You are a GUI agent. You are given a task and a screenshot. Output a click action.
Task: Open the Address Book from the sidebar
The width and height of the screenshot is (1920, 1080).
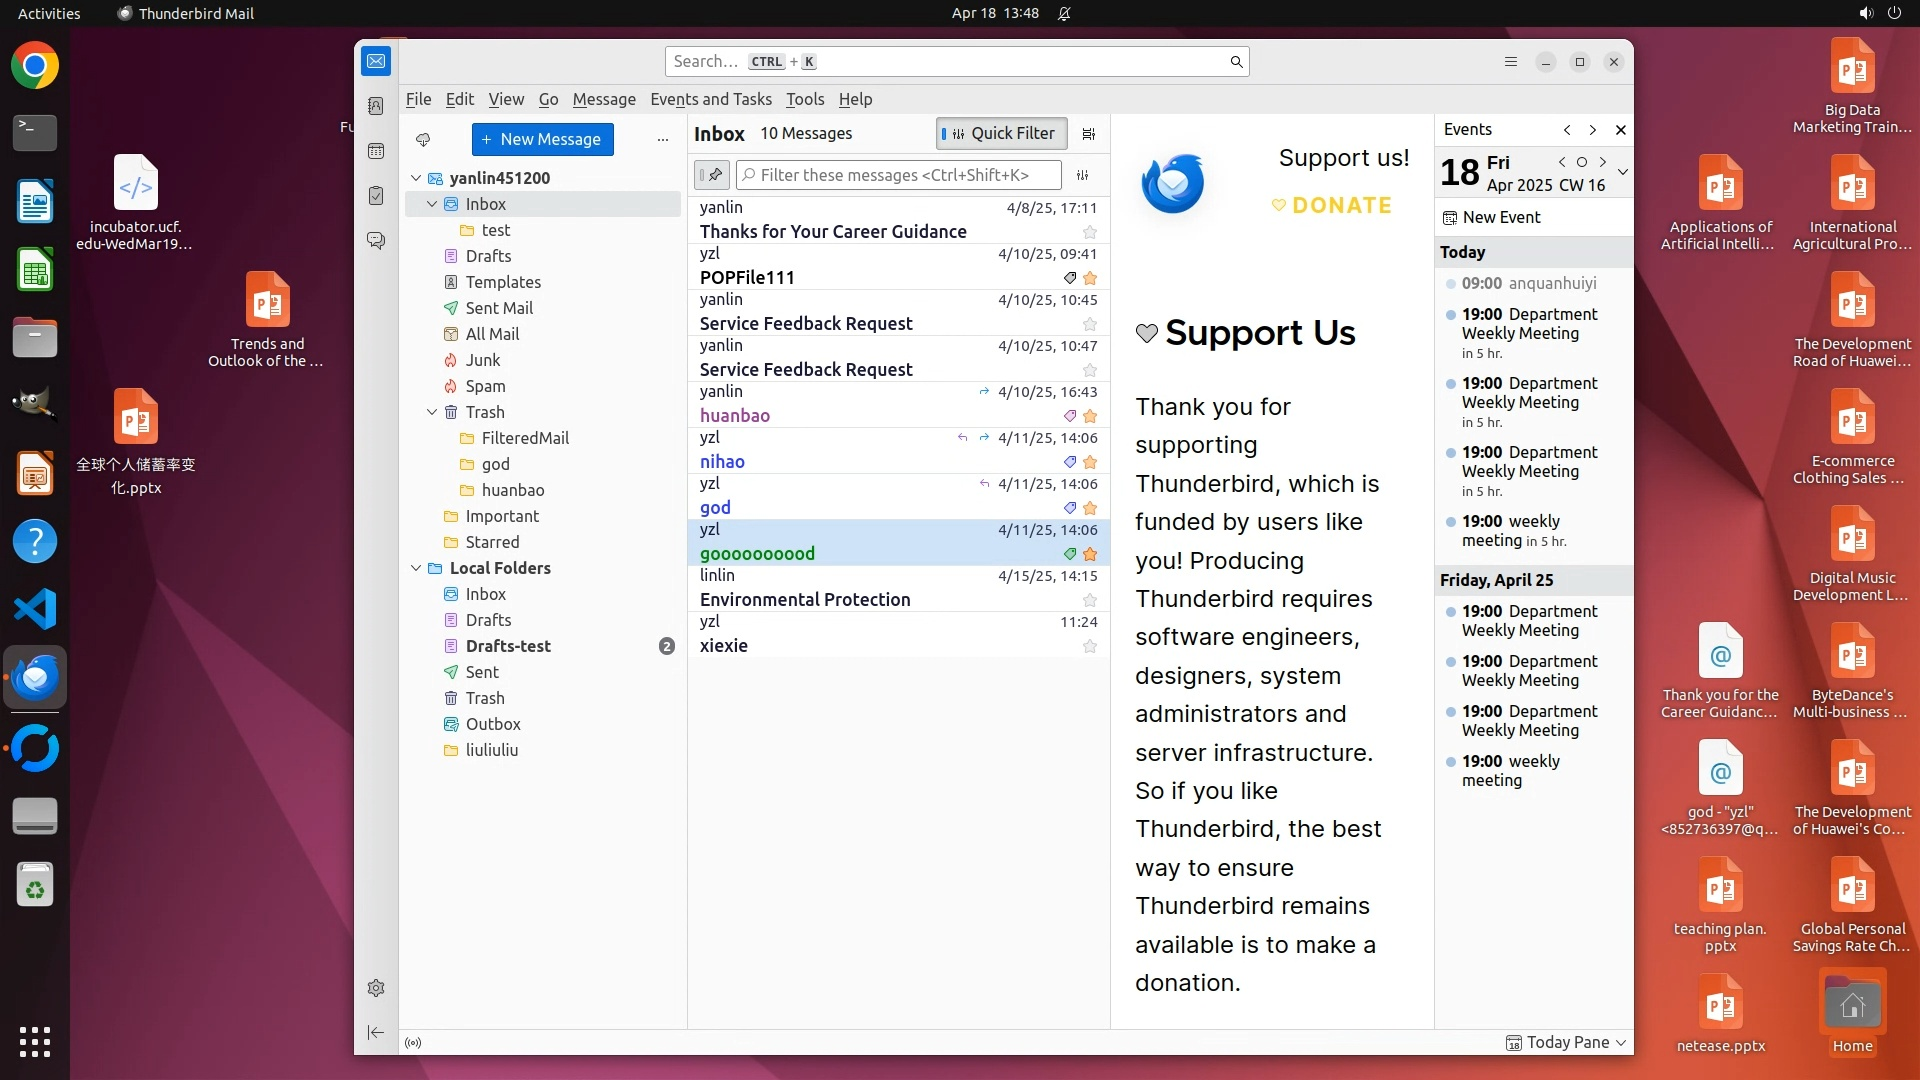click(376, 106)
